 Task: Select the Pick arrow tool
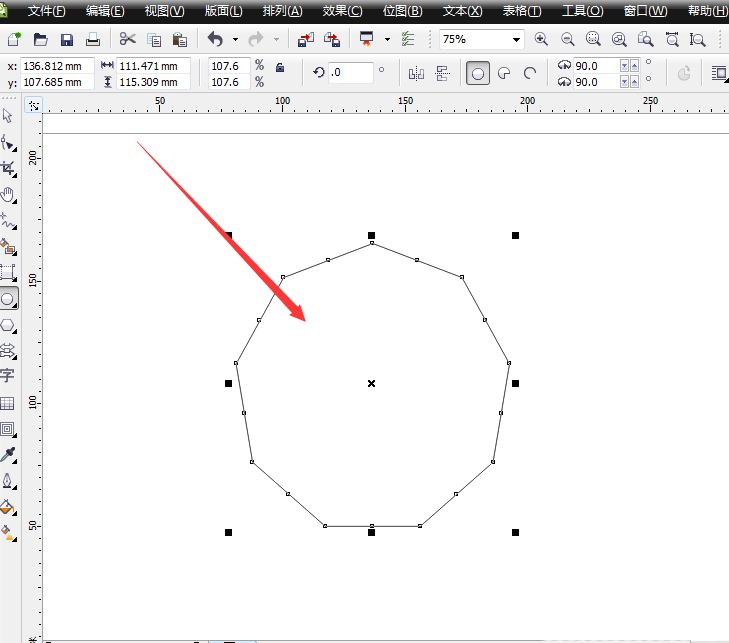click(8, 116)
